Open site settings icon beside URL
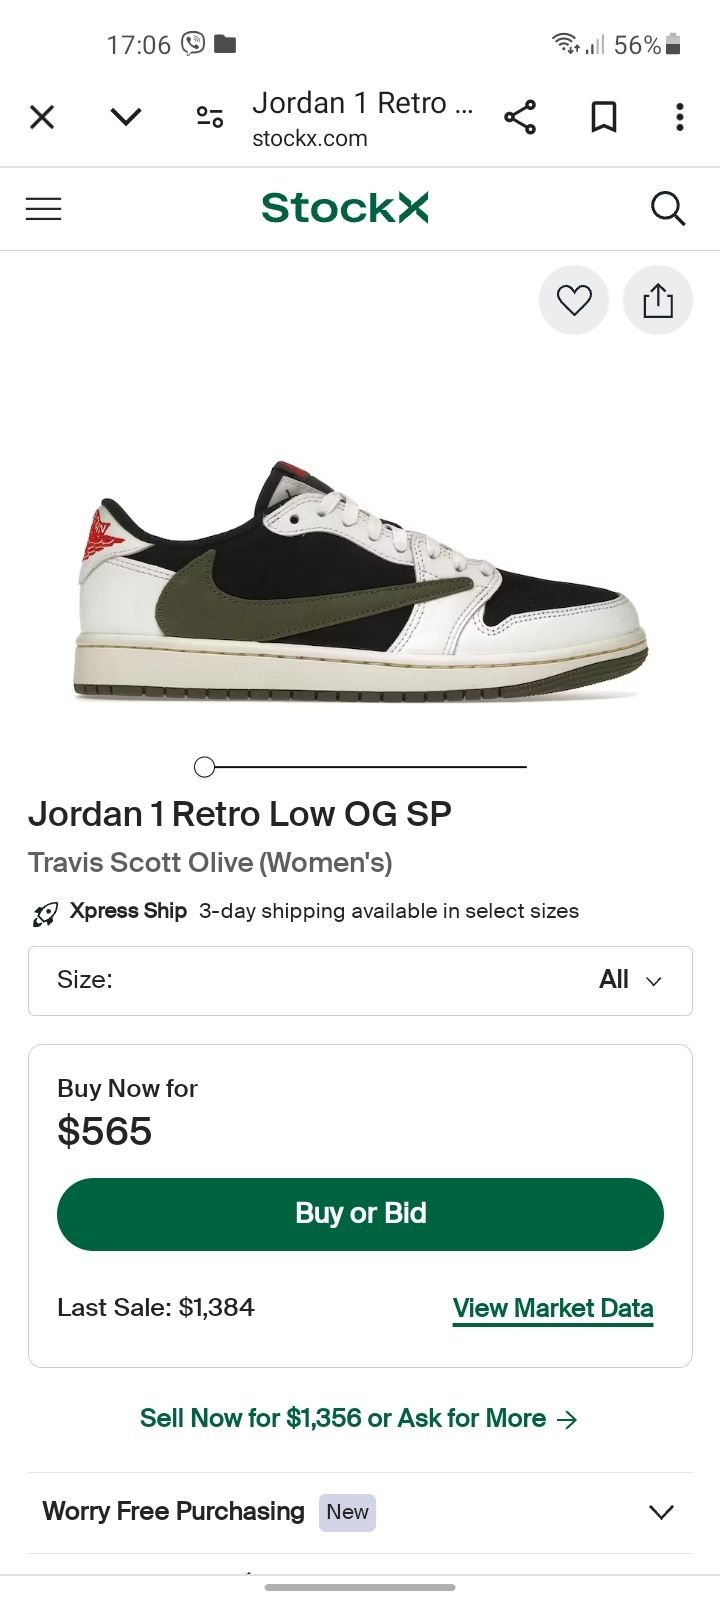The width and height of the screenshot is (720, 1600). [x=210, y=118]
